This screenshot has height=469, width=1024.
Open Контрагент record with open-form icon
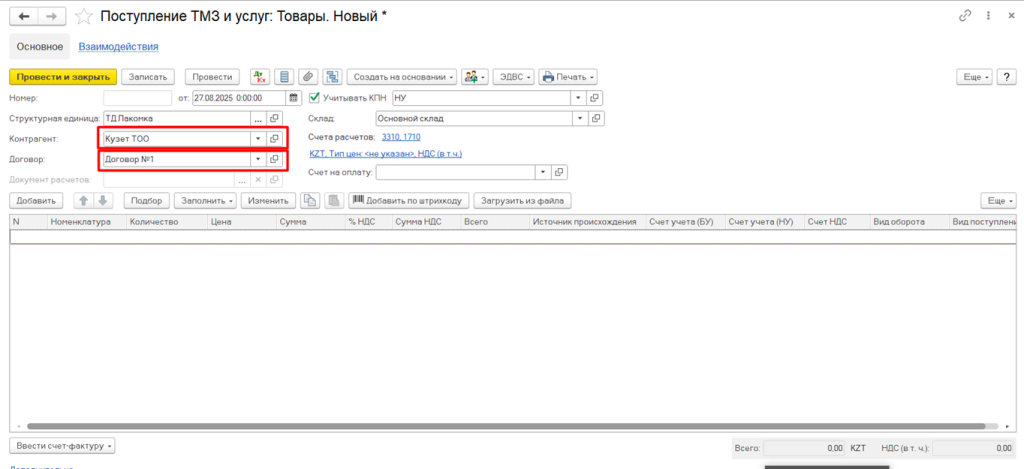pyautogui.click(x=274, y=138)
